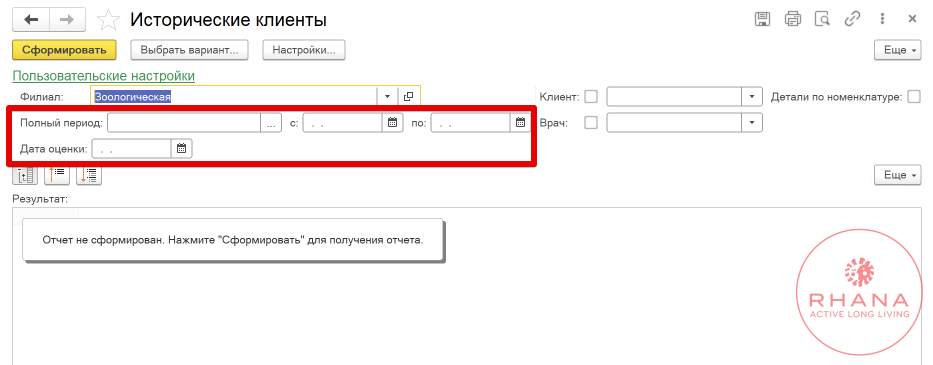Open Пользовательские настройки link

104,76
